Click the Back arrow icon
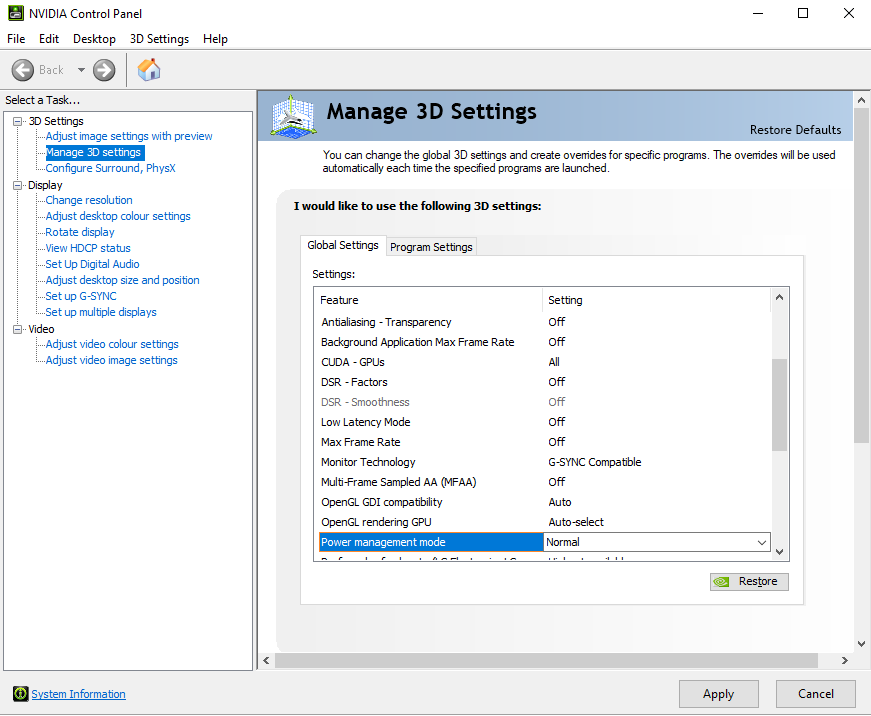Viewport: 871px width, 716px height. click(23, 70)
